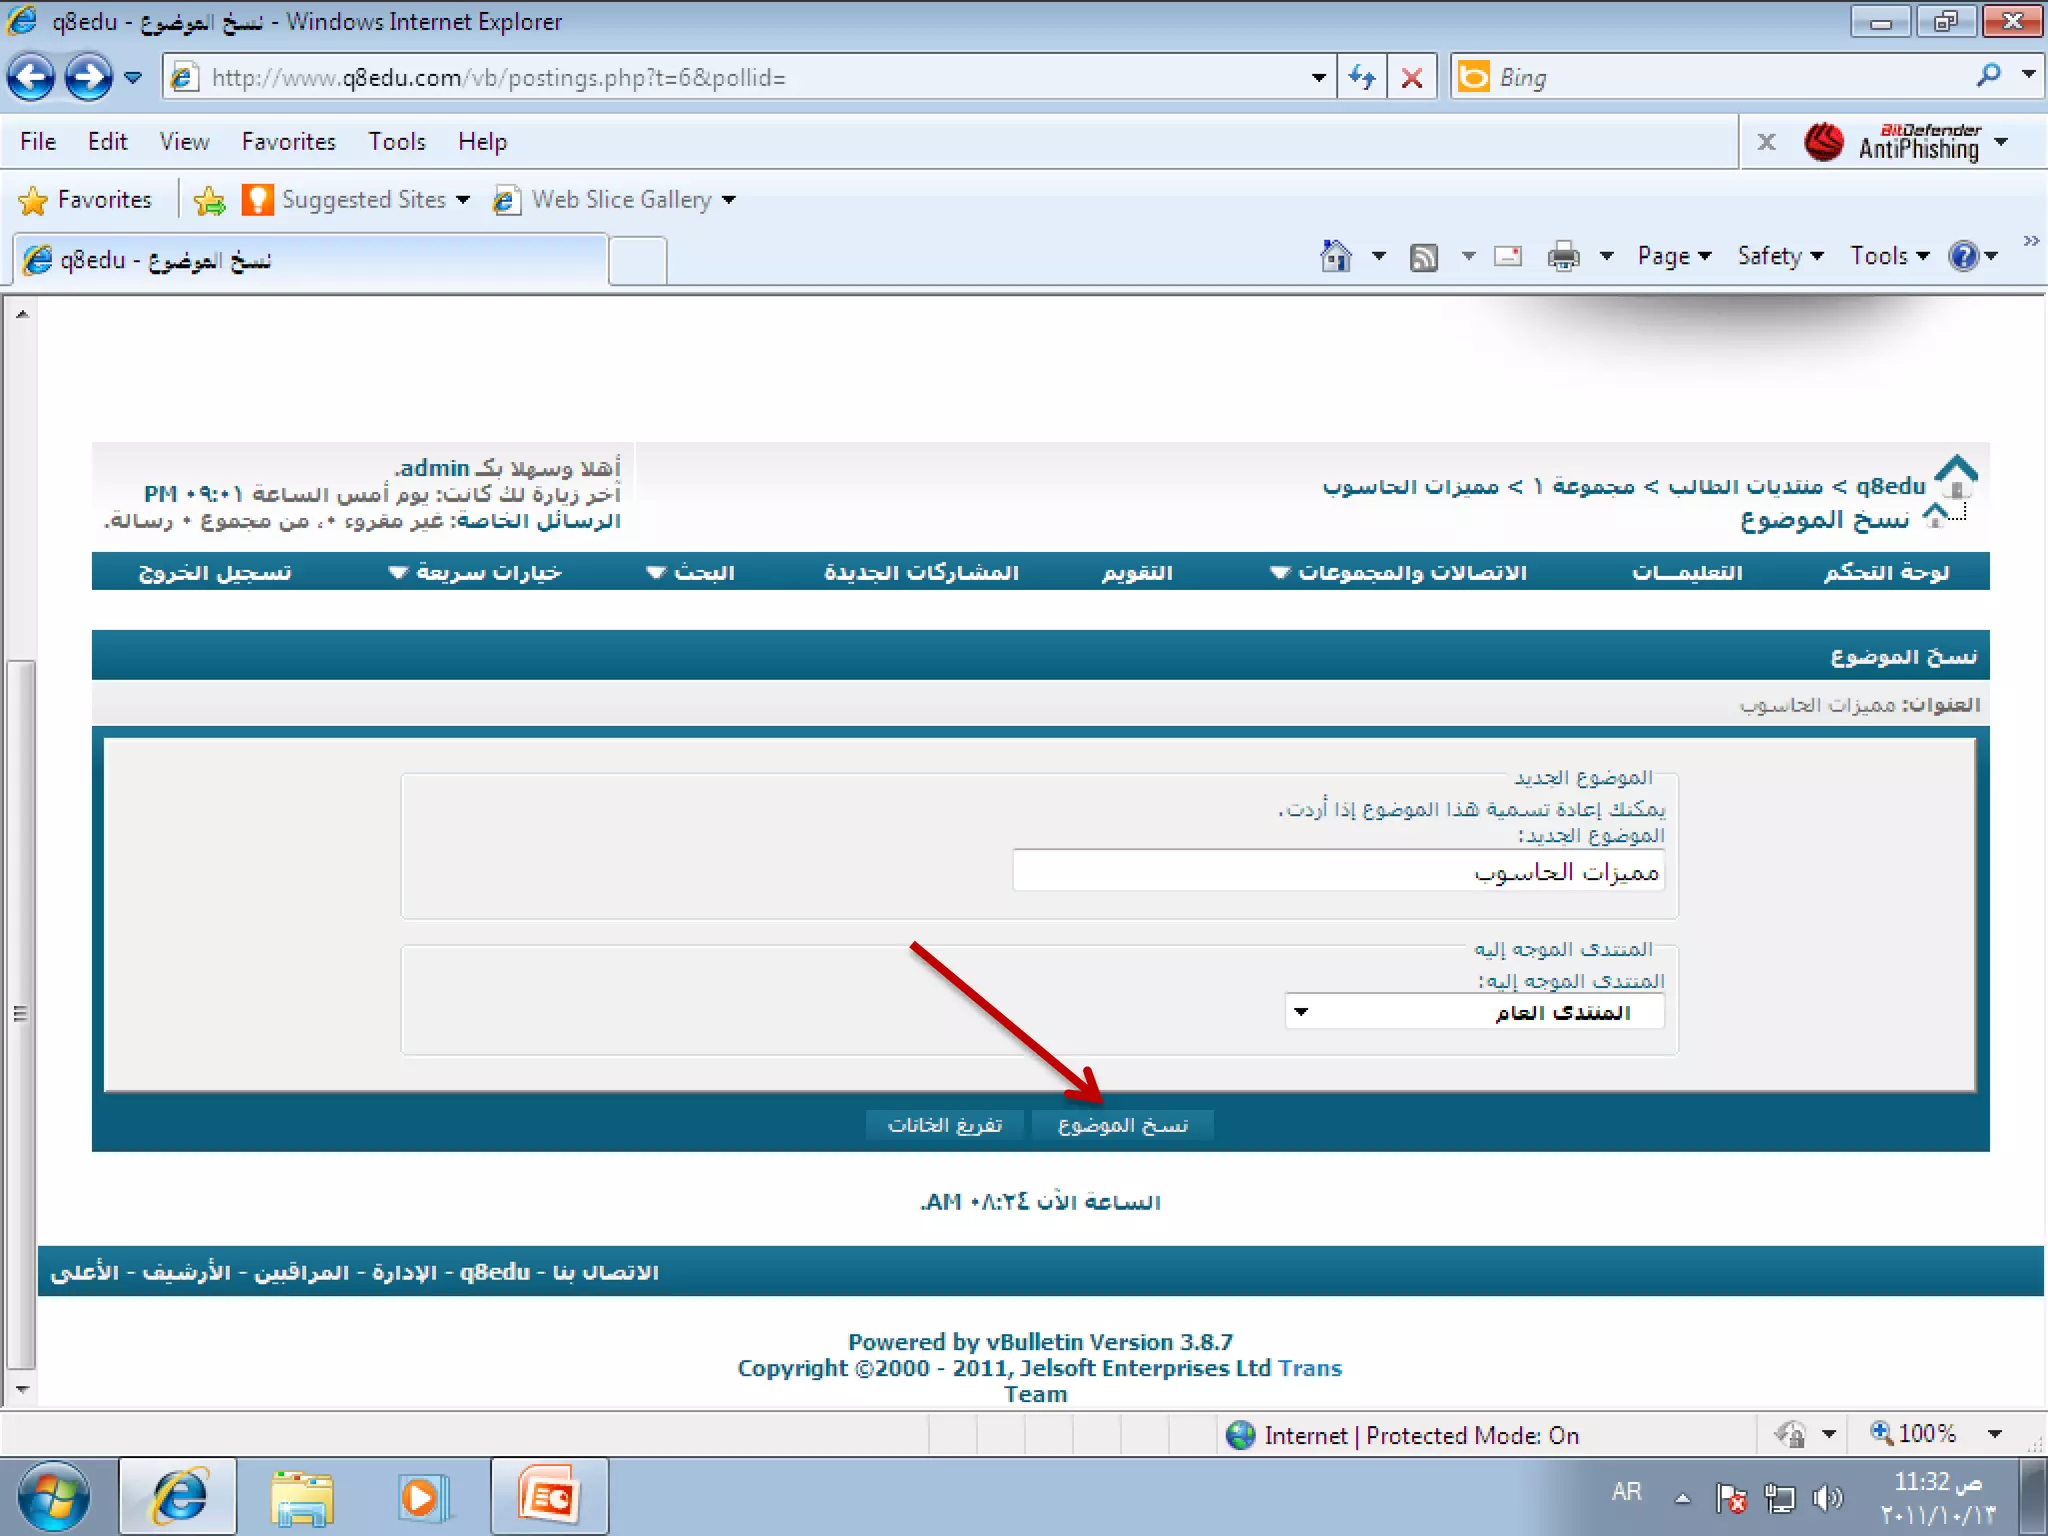This screenshot has height=1536, width=2048.
Task: Click the scrollbar down arrow
Action: tap(21, 1389)
